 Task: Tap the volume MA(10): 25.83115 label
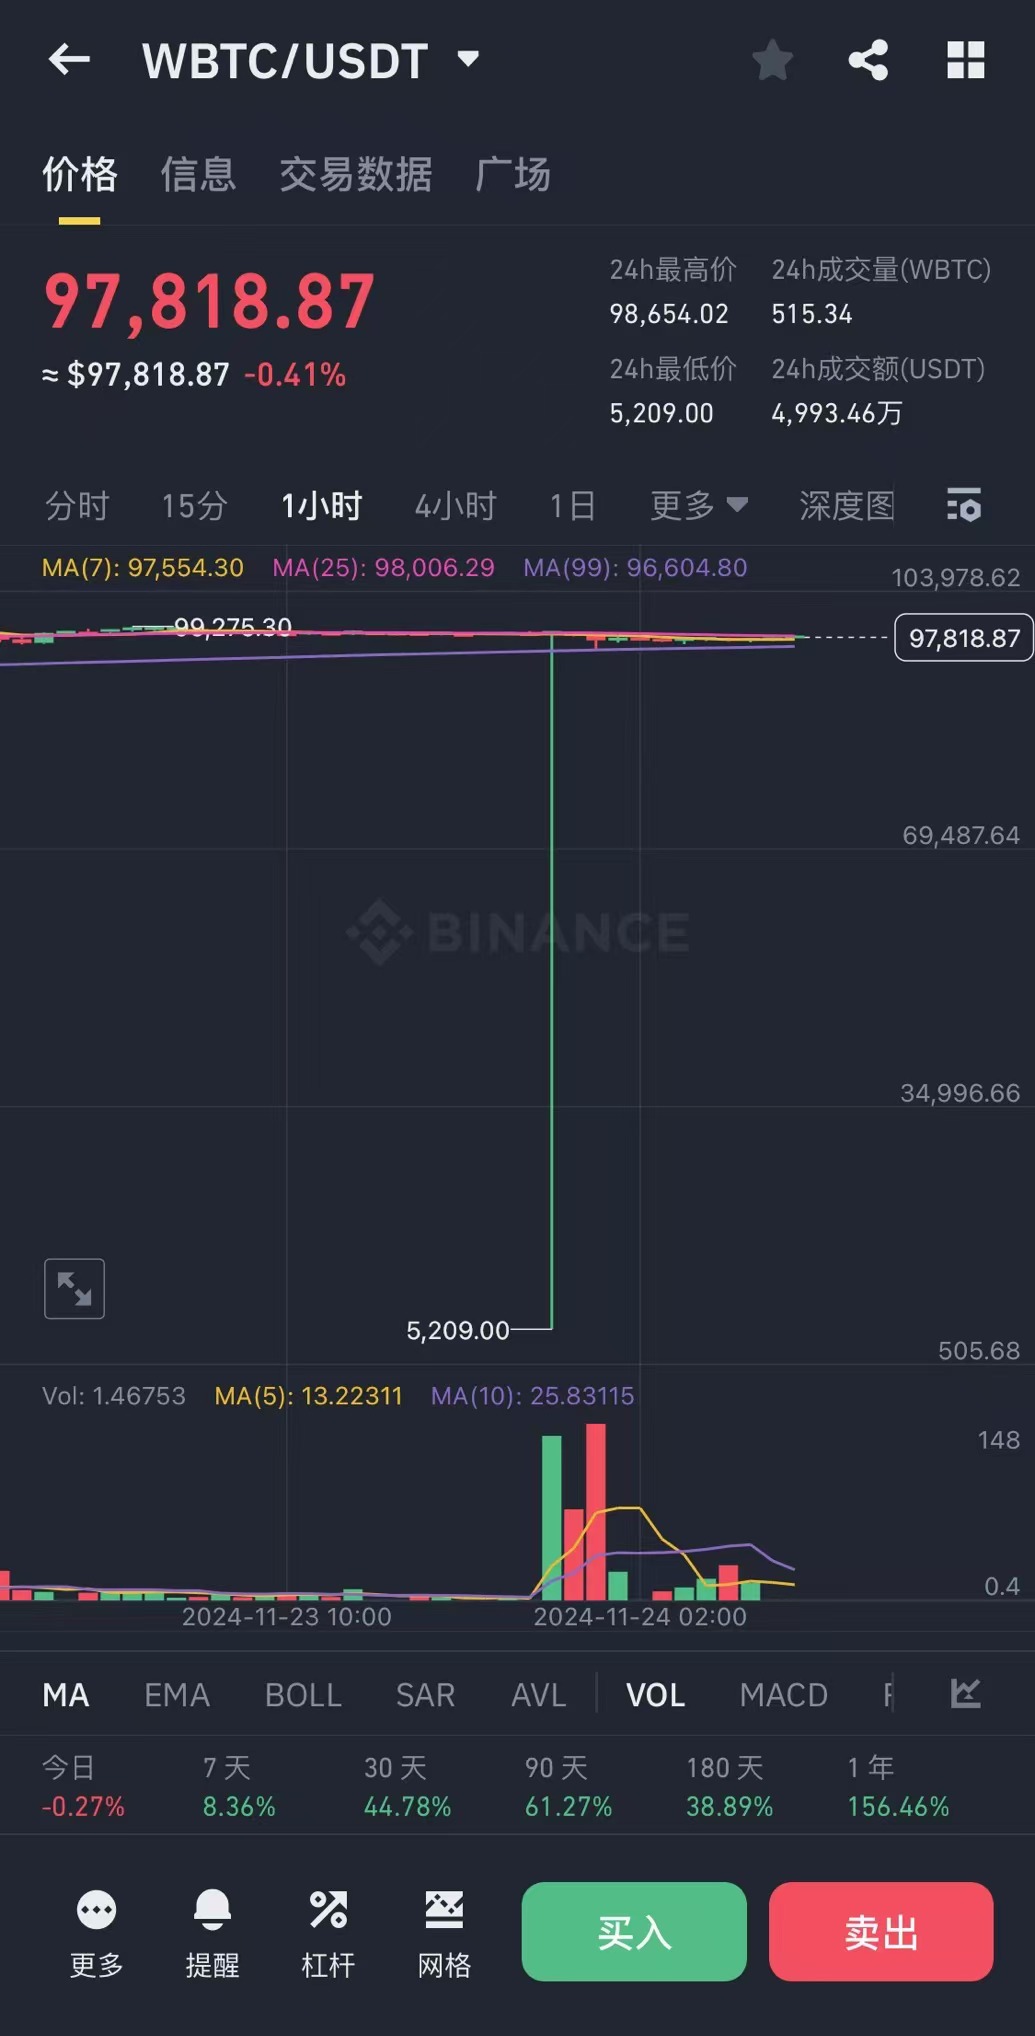533,1396
